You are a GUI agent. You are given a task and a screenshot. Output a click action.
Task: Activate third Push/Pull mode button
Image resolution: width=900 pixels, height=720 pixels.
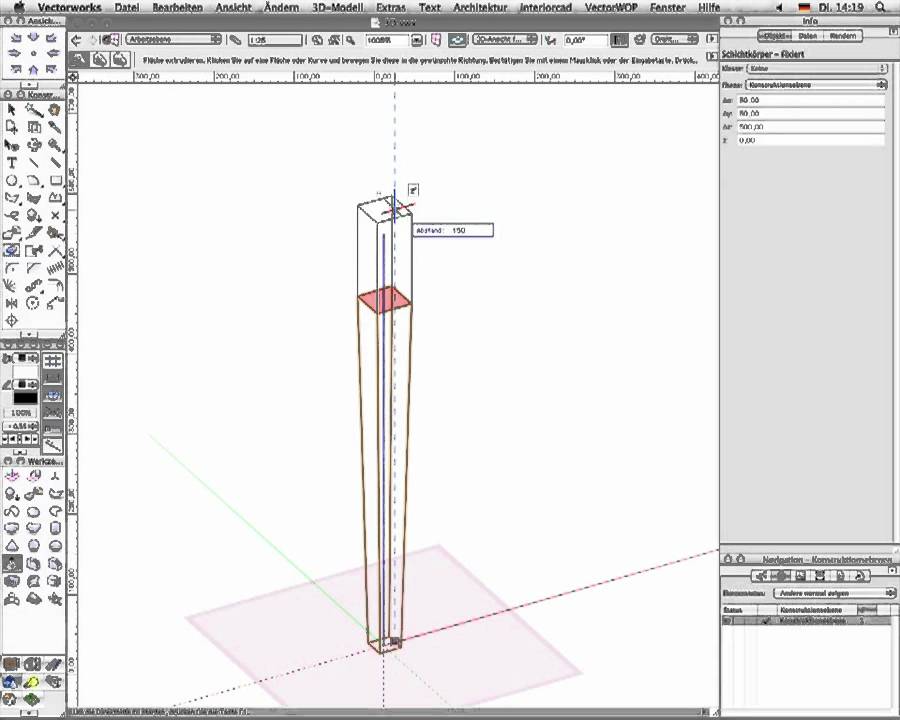(x=120, y=59)
